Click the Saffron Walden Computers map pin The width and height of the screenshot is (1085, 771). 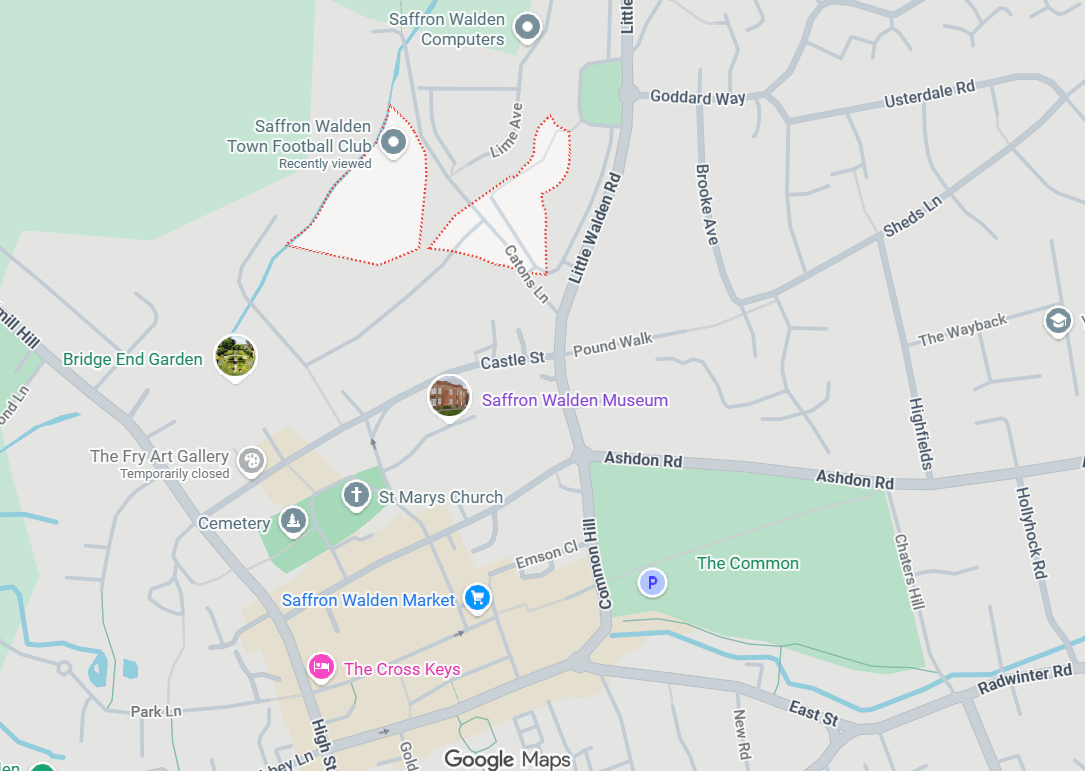[527, 28]
